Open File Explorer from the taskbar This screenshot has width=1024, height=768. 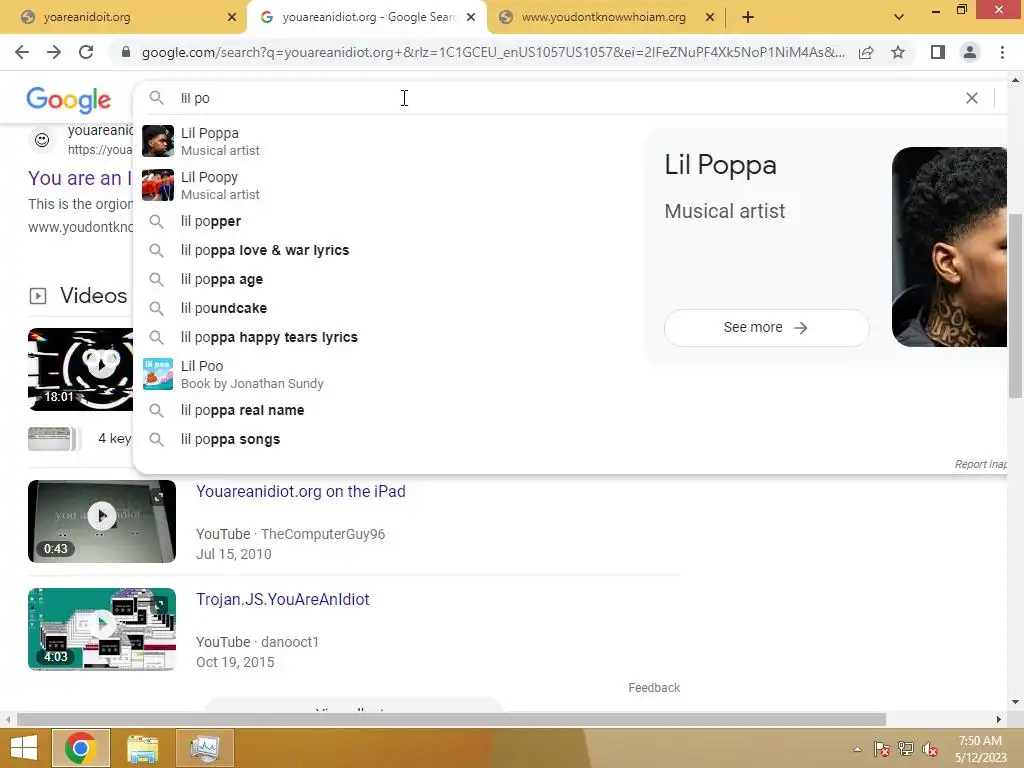(x=142, y=748)
